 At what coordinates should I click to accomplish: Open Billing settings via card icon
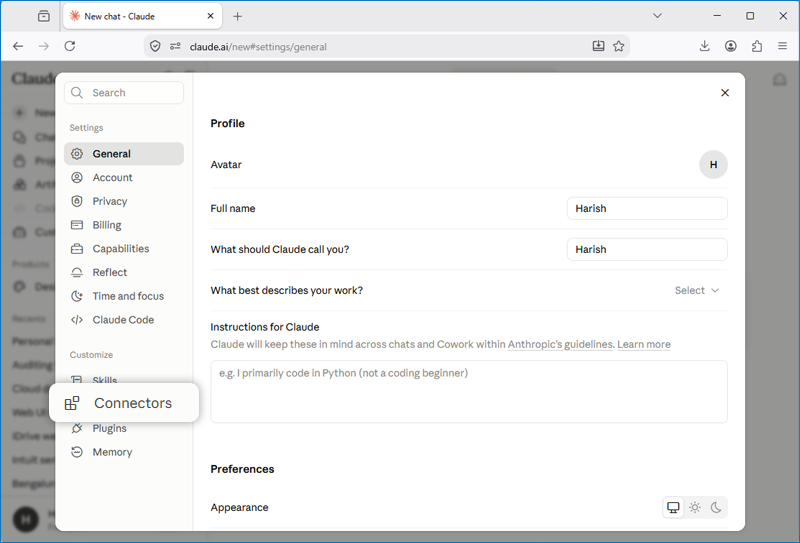coord(77,225)
